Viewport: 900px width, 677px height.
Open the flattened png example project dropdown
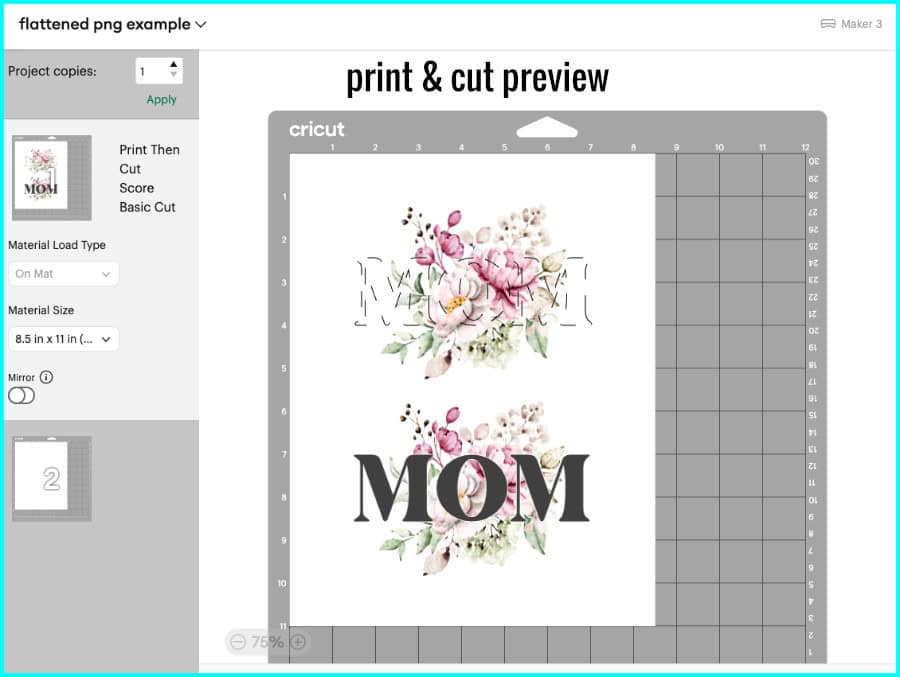[112, 24]
